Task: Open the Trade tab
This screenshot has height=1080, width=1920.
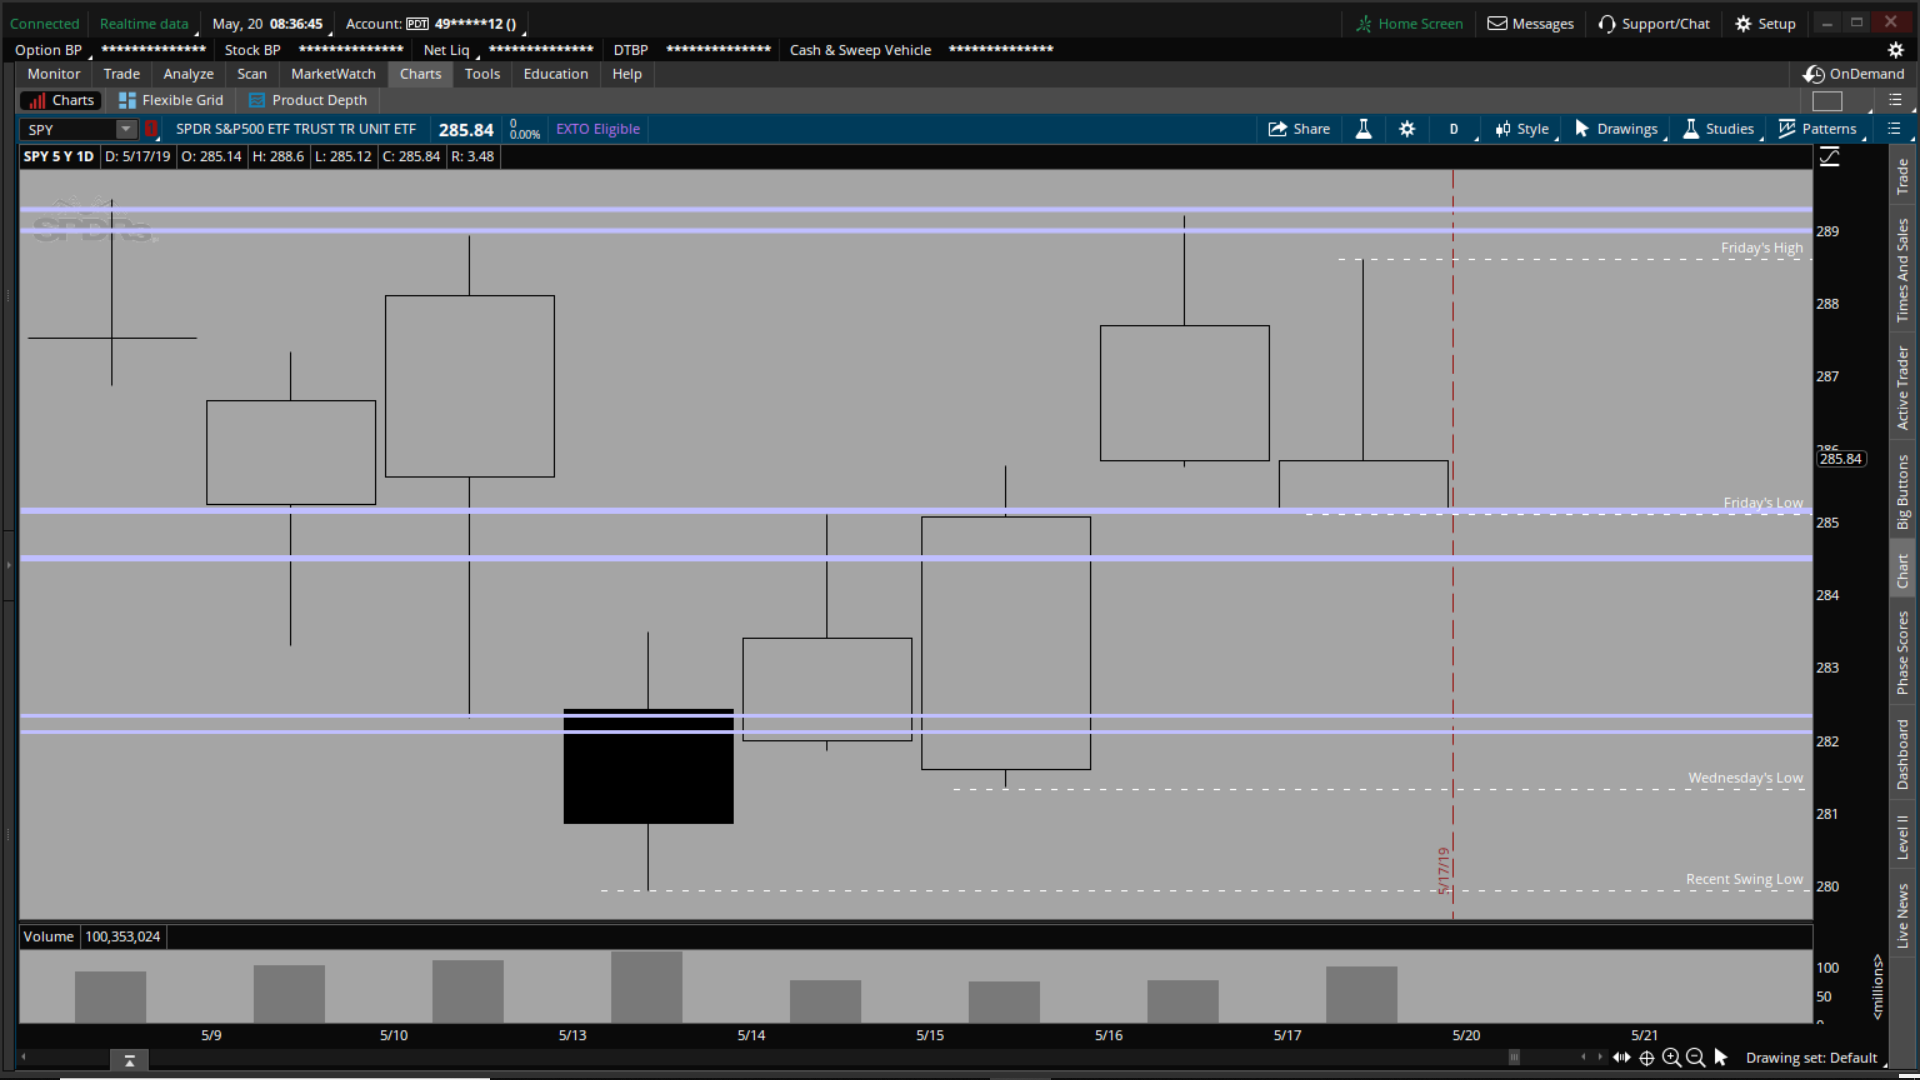Action: tap(122, 74)
